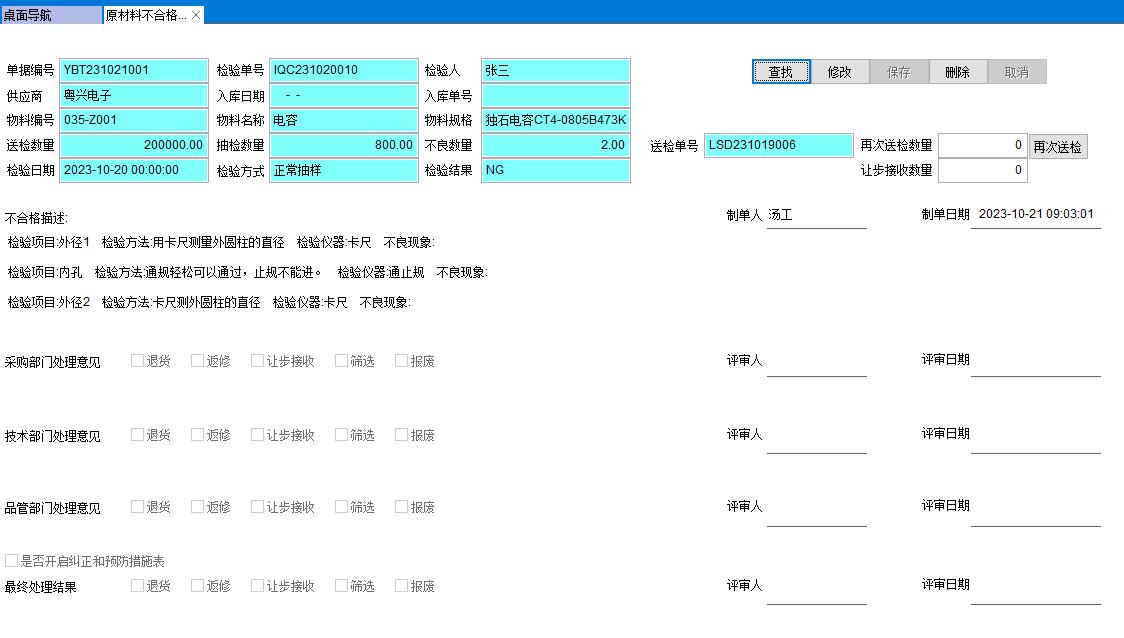Check 退货 for 采购部门处理意见
Screen dimensions: 1124x638
(x=138, y=361)
